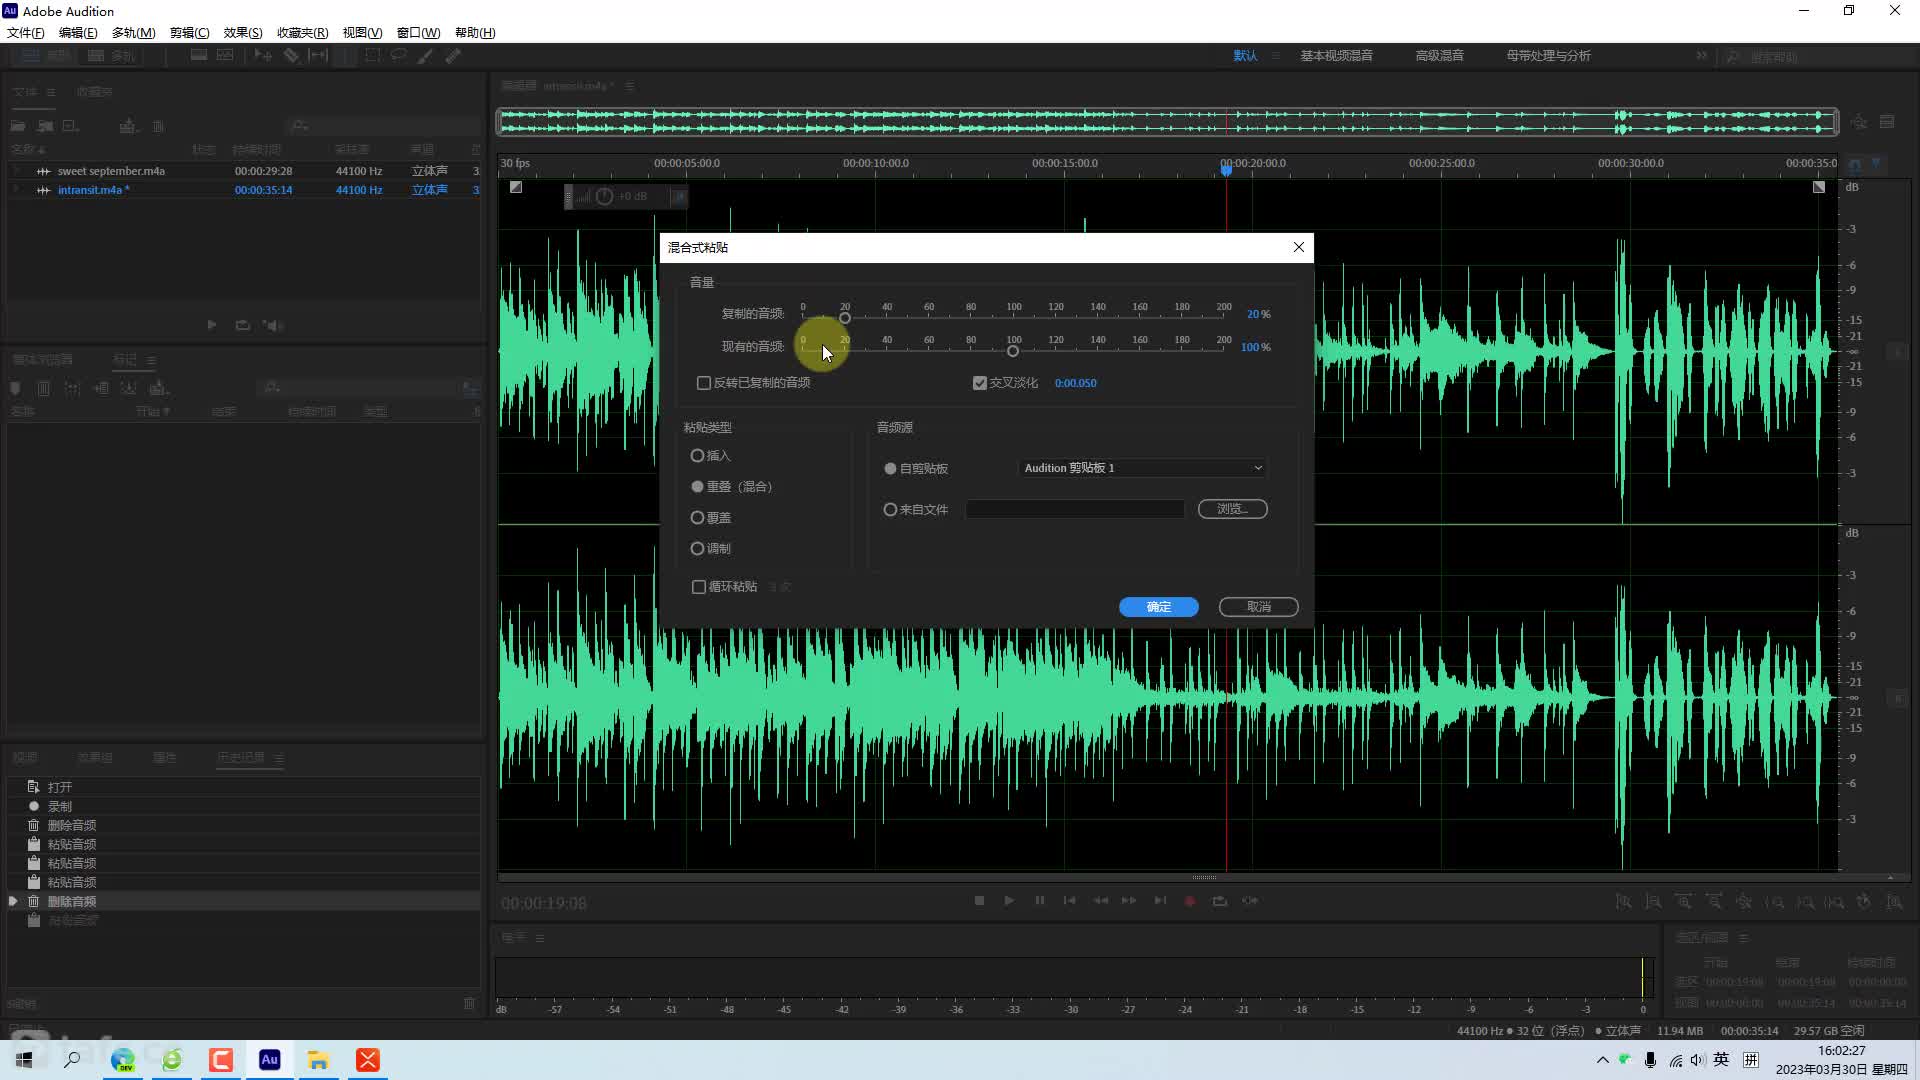Screen dimensions: 1920x1080
Task: Move playhead to previous marker
Action: (x=1070, y=901)
